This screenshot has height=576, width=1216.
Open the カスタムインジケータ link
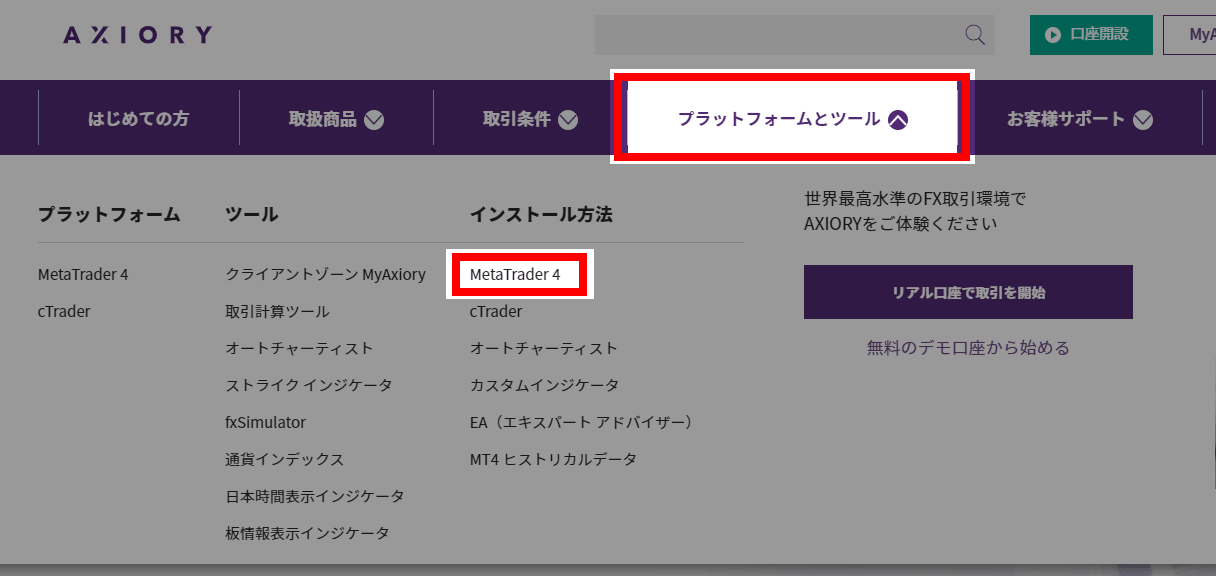[x=544, y=385]
